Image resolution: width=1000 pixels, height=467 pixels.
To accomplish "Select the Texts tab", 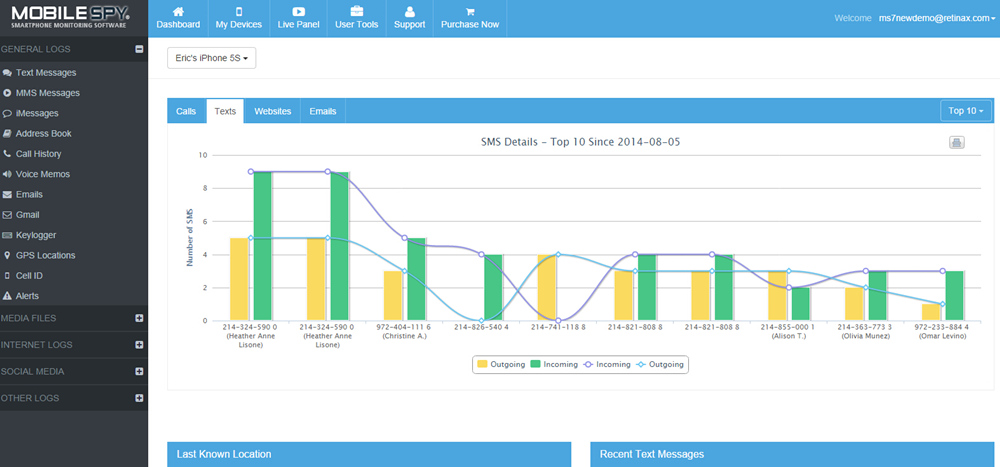I will (x=225, y=111).
